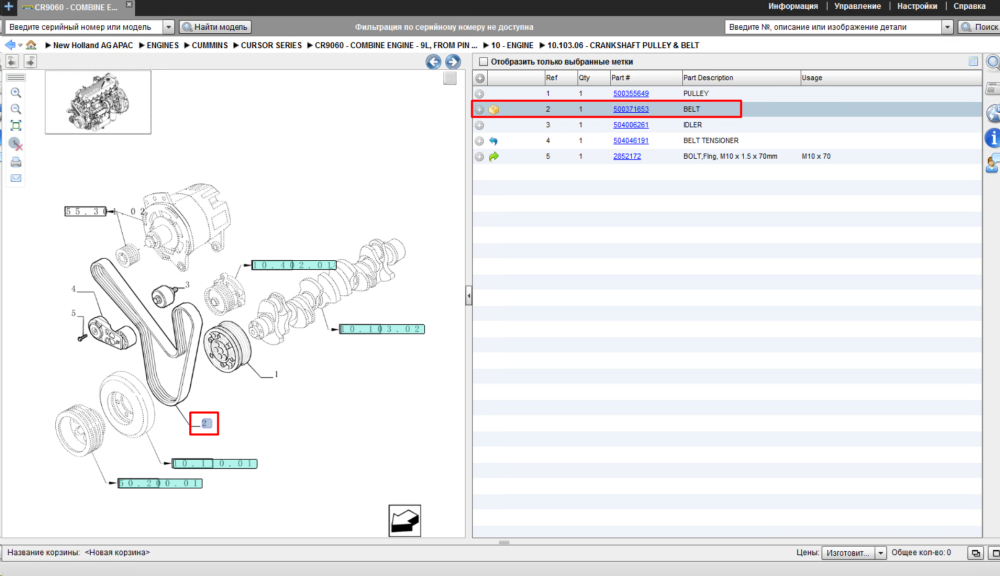Go to the Home icon in breadcrumb
1000x576 pixels.
click(x=31, y=45)
